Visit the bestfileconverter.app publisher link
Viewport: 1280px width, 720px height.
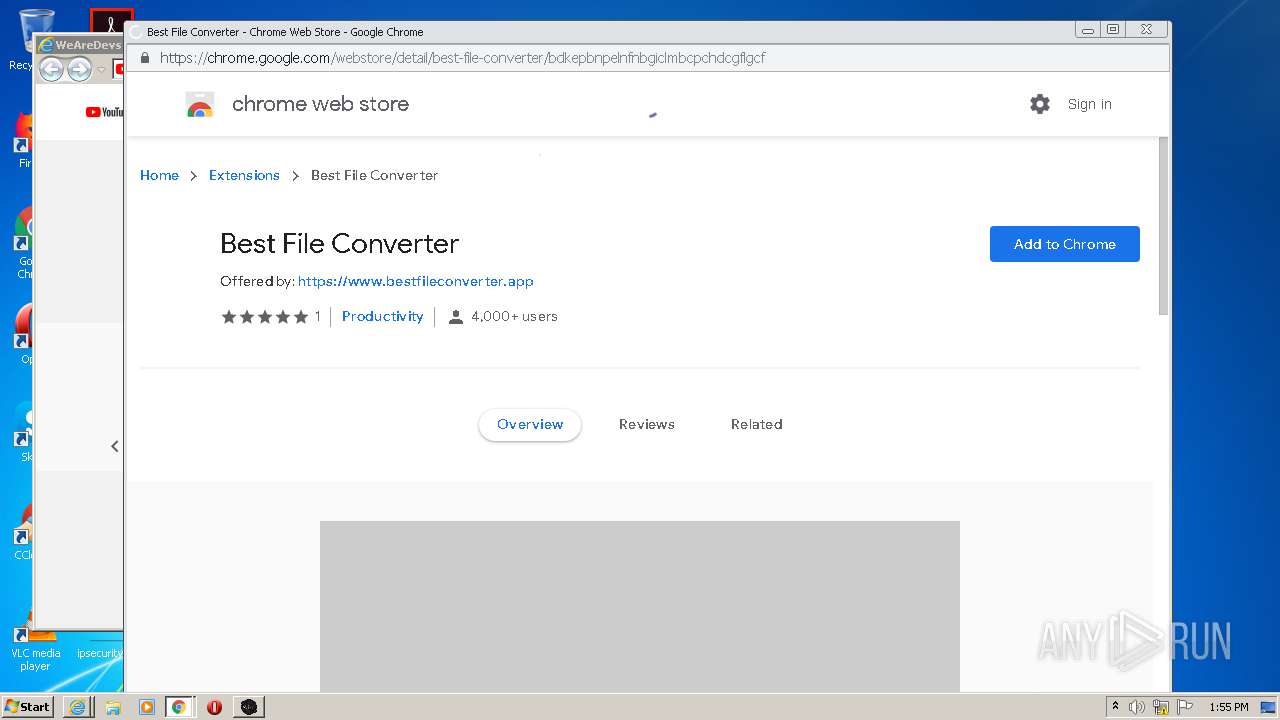click(x=416, y=281)
